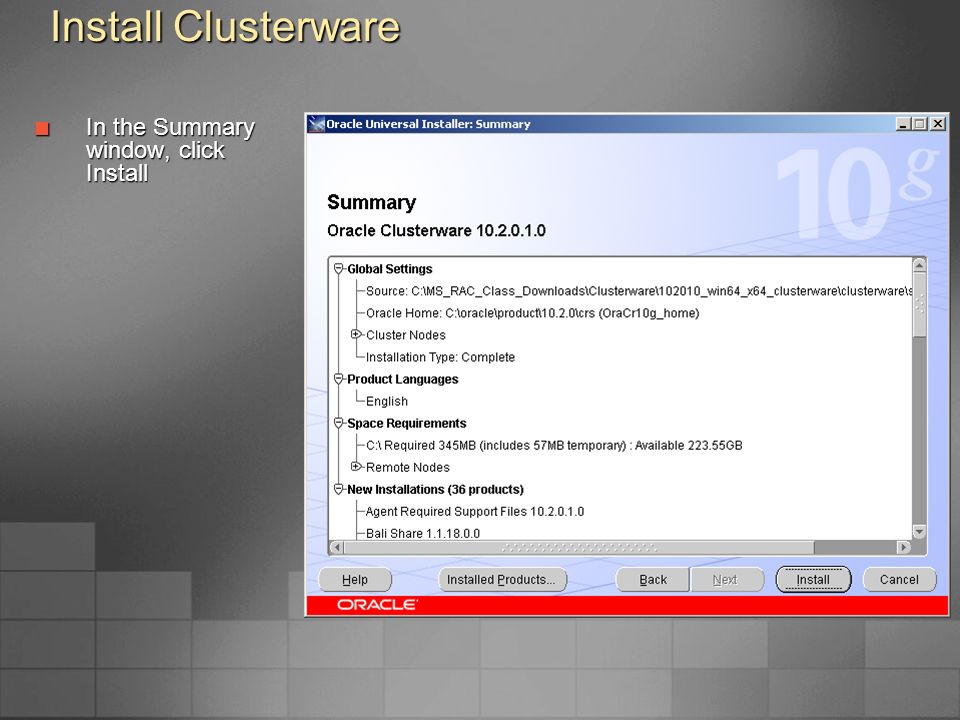Screen dimensions: 960x720
Task: Open the Installed Products dialog
Action: coord(502,579)
